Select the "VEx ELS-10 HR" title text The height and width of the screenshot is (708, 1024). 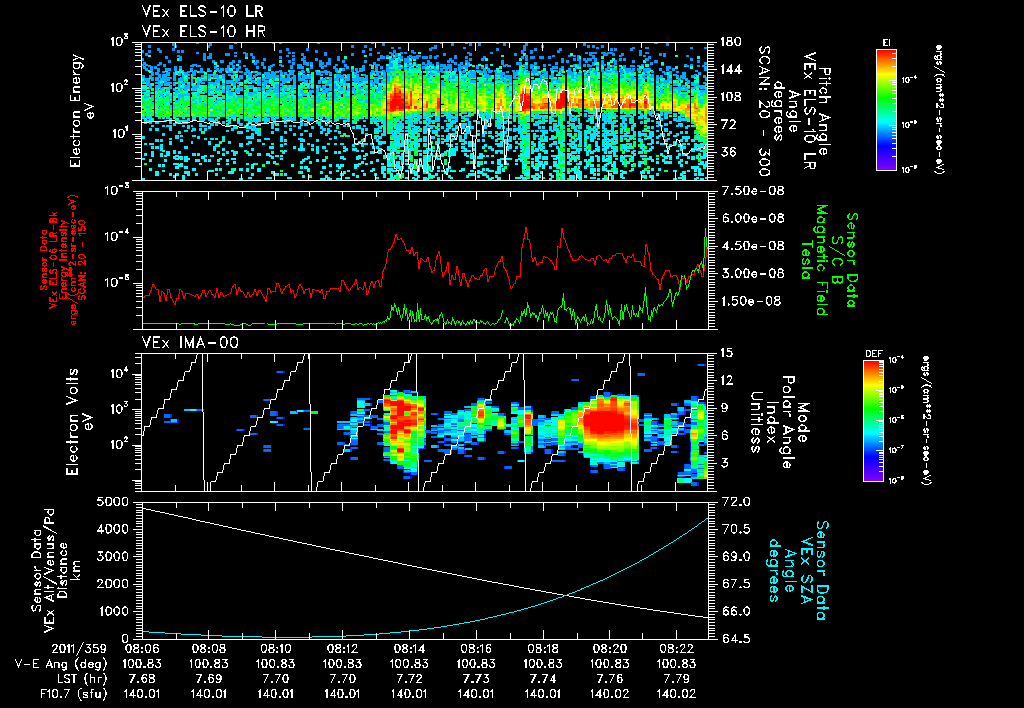pyautogui.click(x=203, y=31)
